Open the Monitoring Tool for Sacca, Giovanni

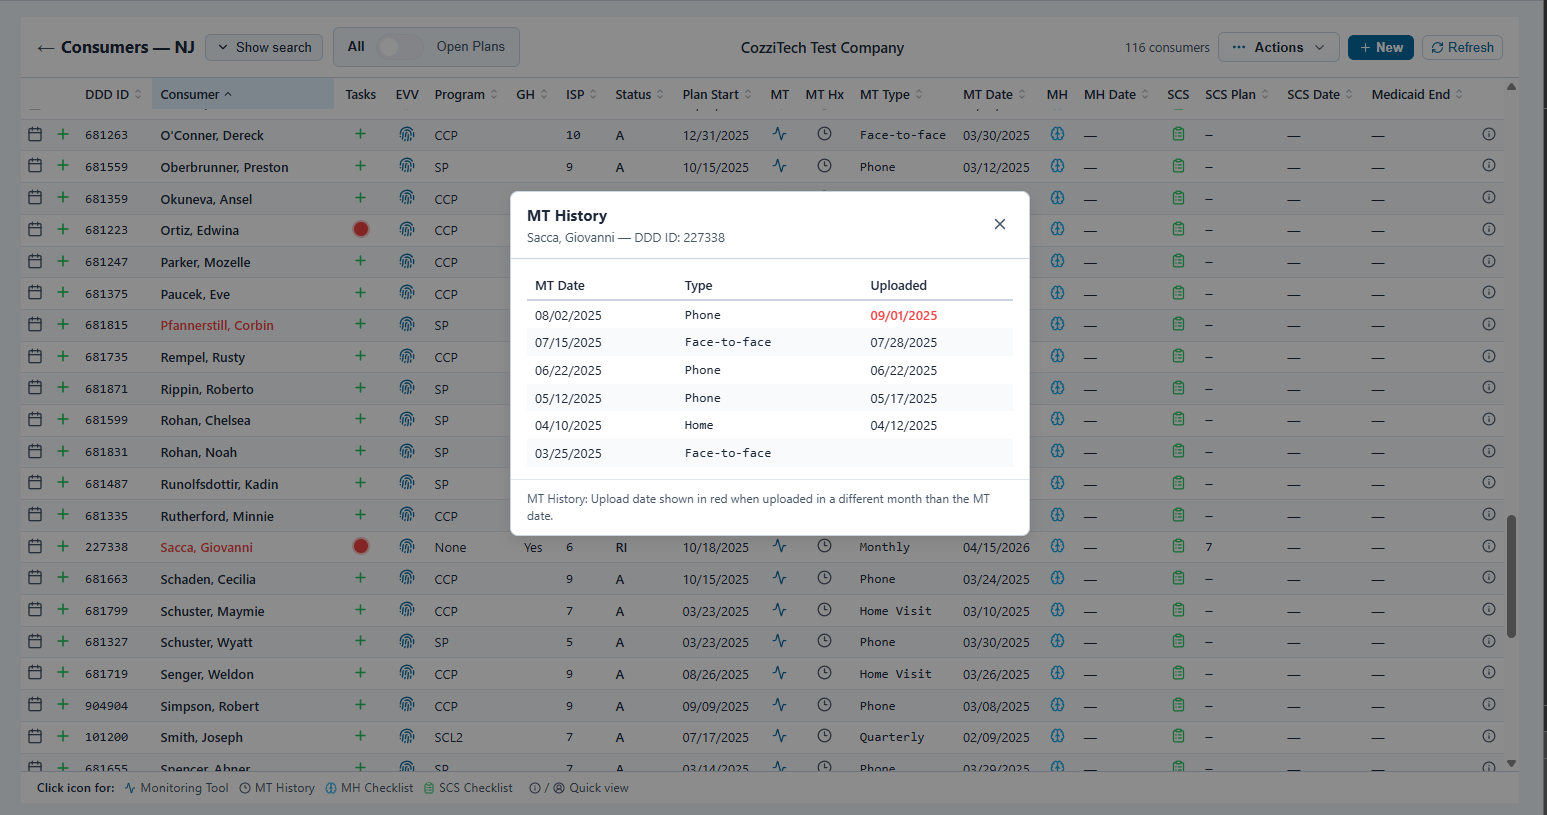[780, 546]
